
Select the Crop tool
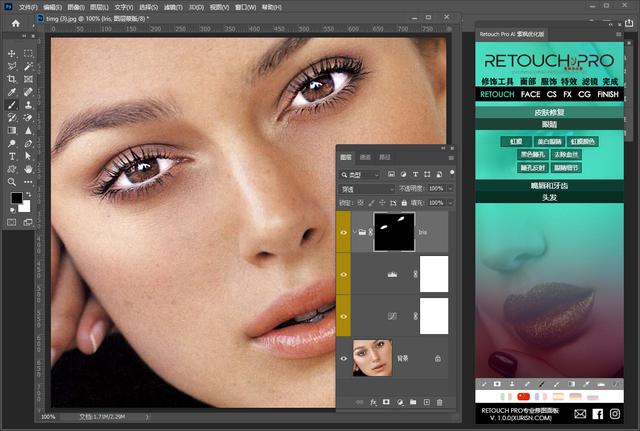pos(11,79)
